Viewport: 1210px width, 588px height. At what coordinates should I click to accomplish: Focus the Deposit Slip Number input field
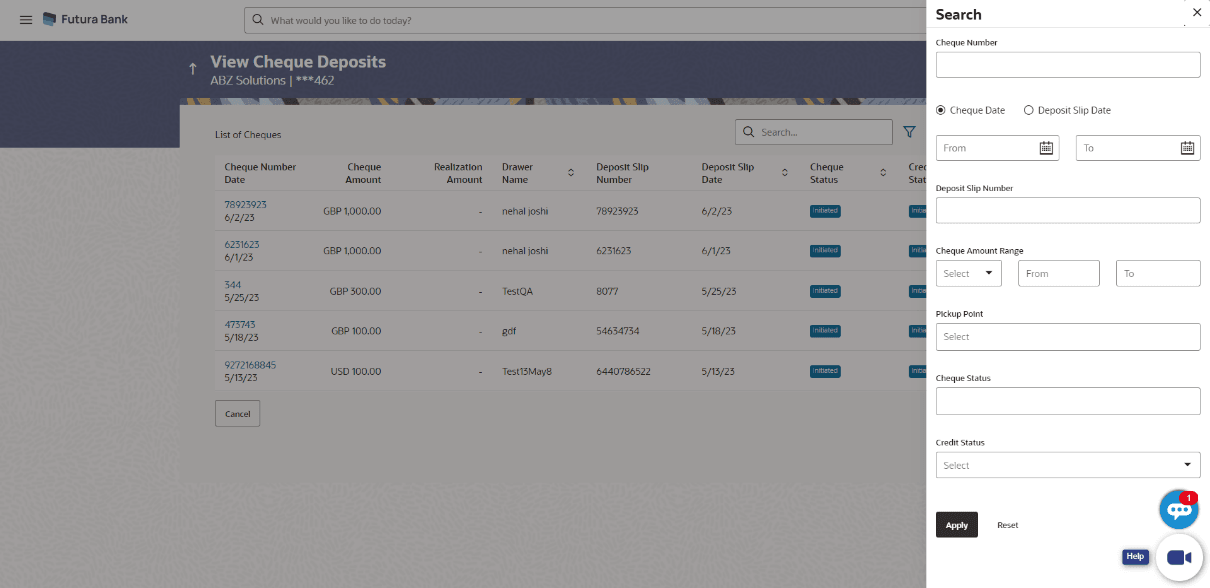point(1068,210)
